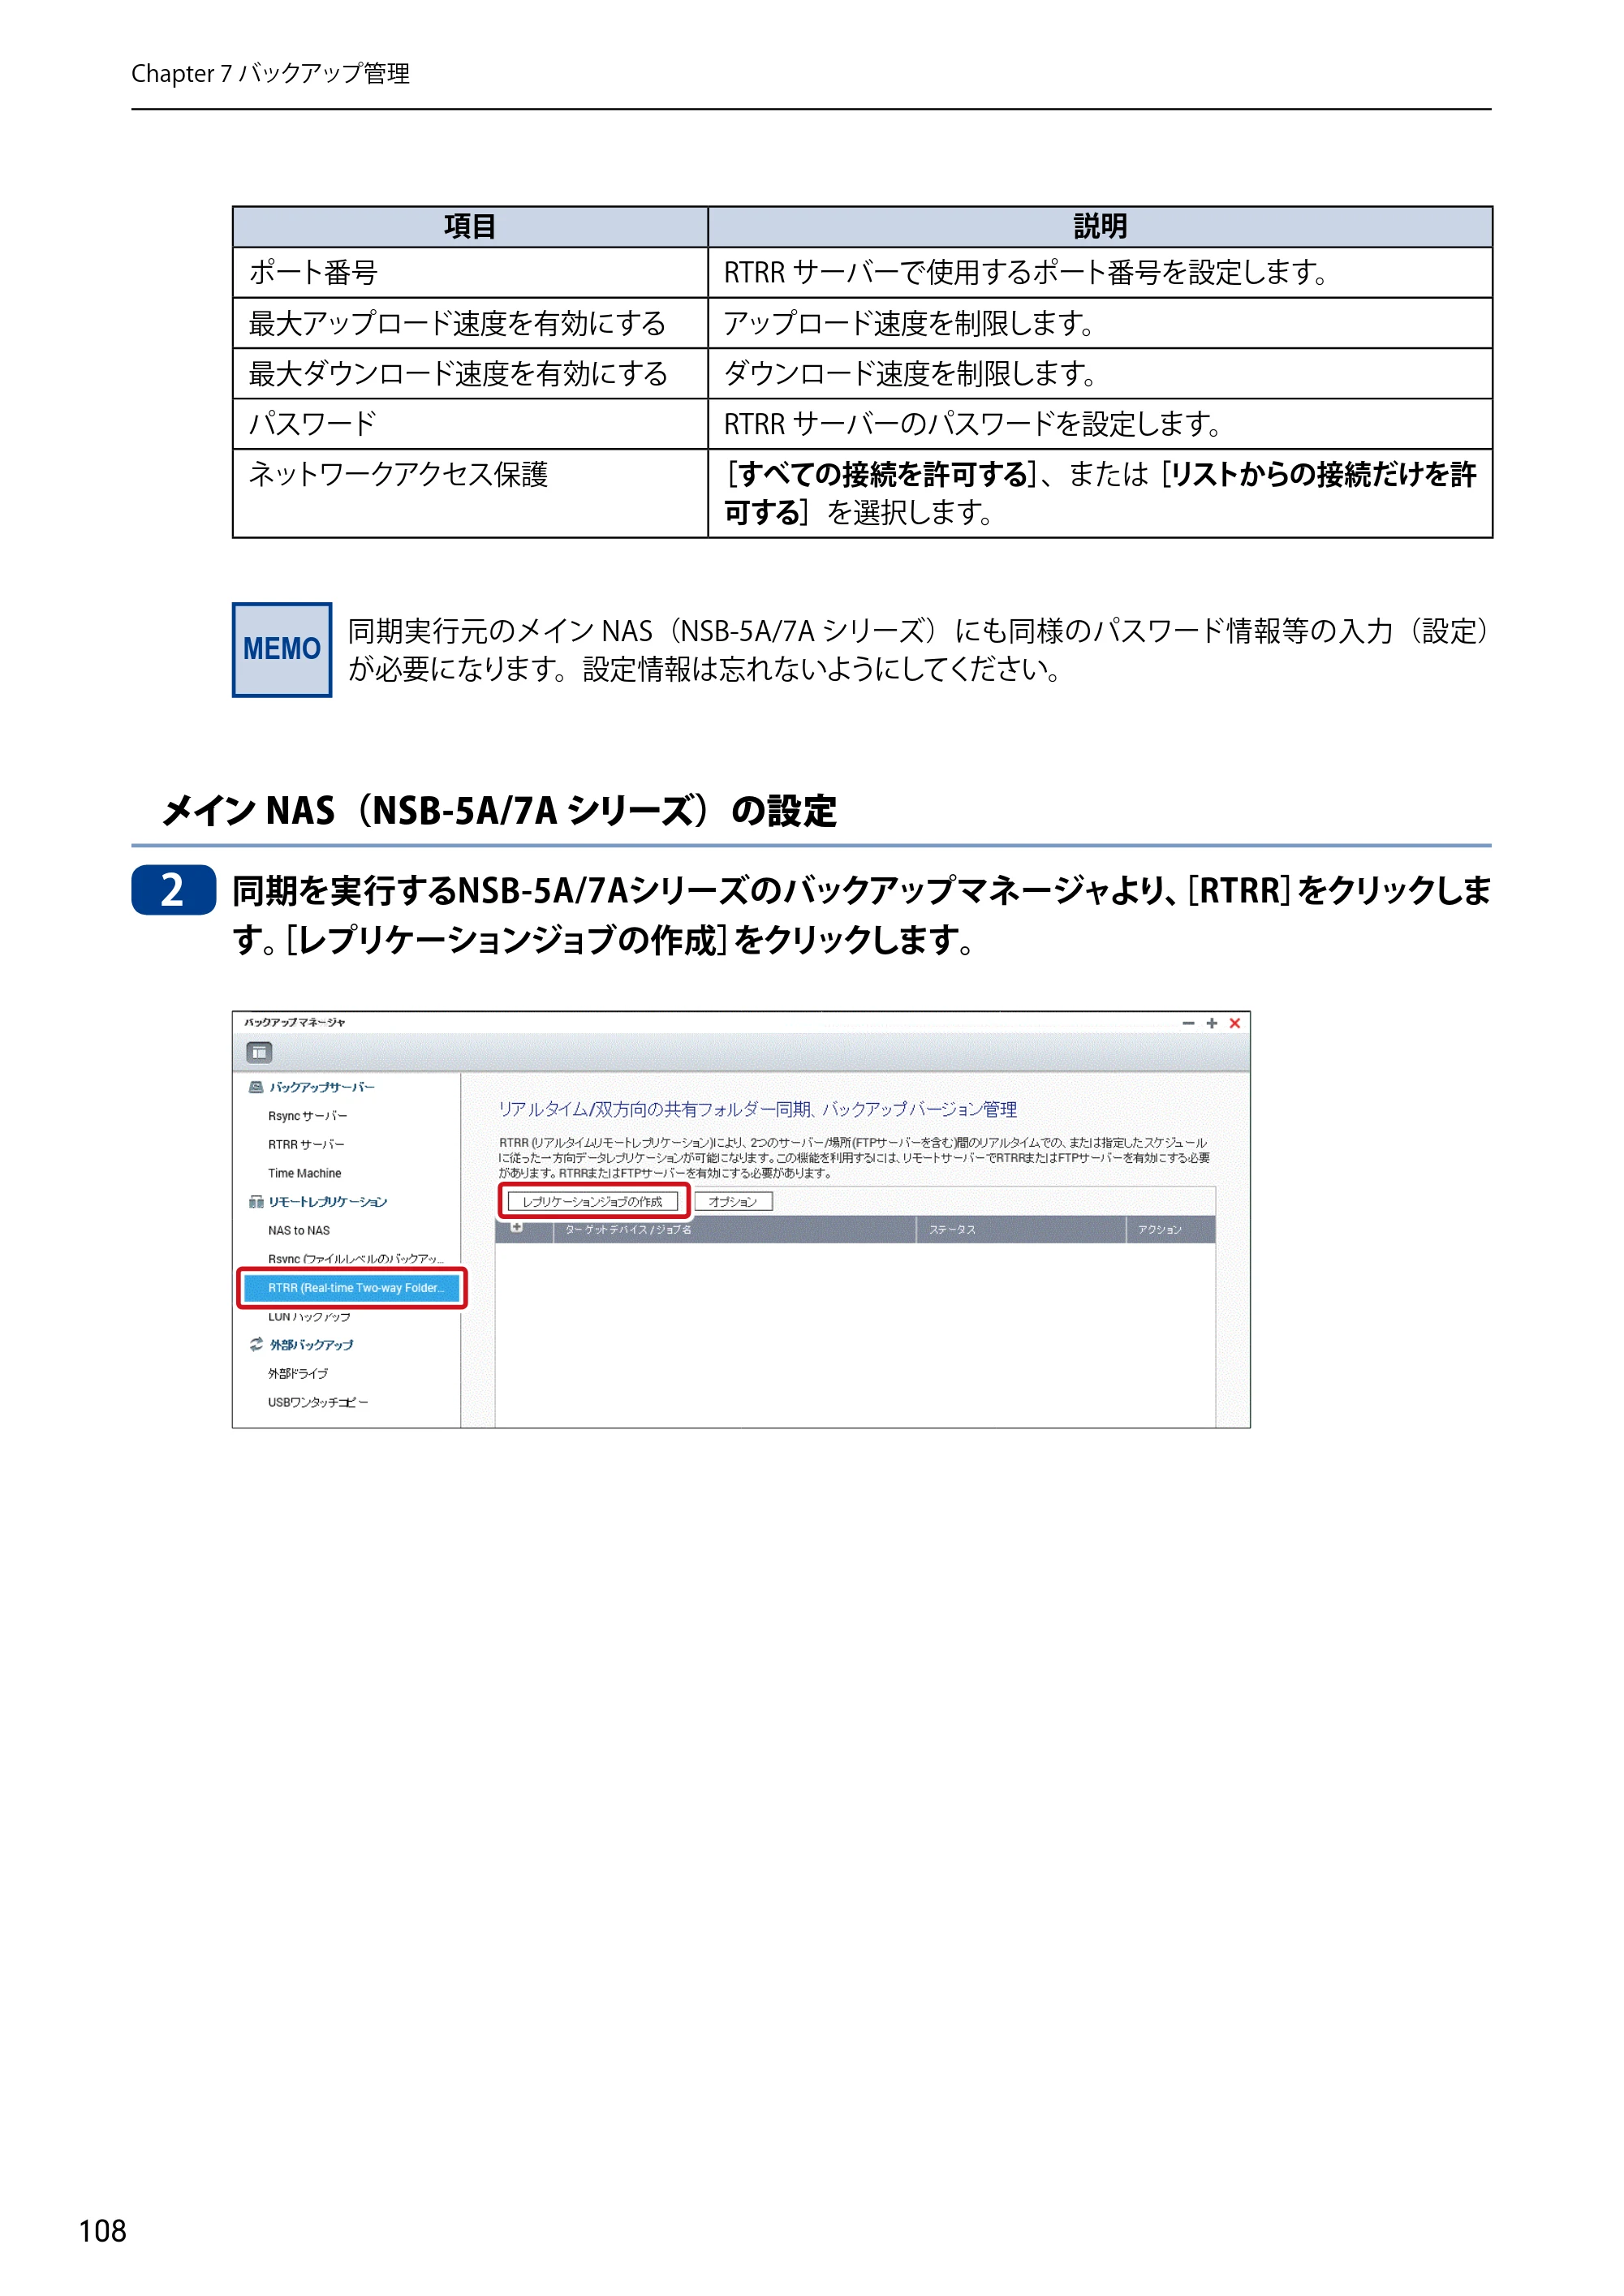The image size is (1624, 2296).
Task: Click the ステータス column header
Action: [1021, 1229]
